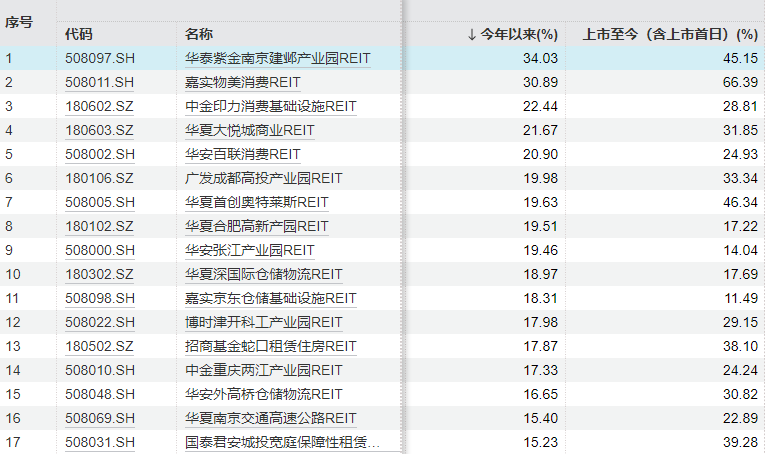This screenshot has height=454, width=765.
Task: Open code link 180602.SZ
Action: (100, 106)
